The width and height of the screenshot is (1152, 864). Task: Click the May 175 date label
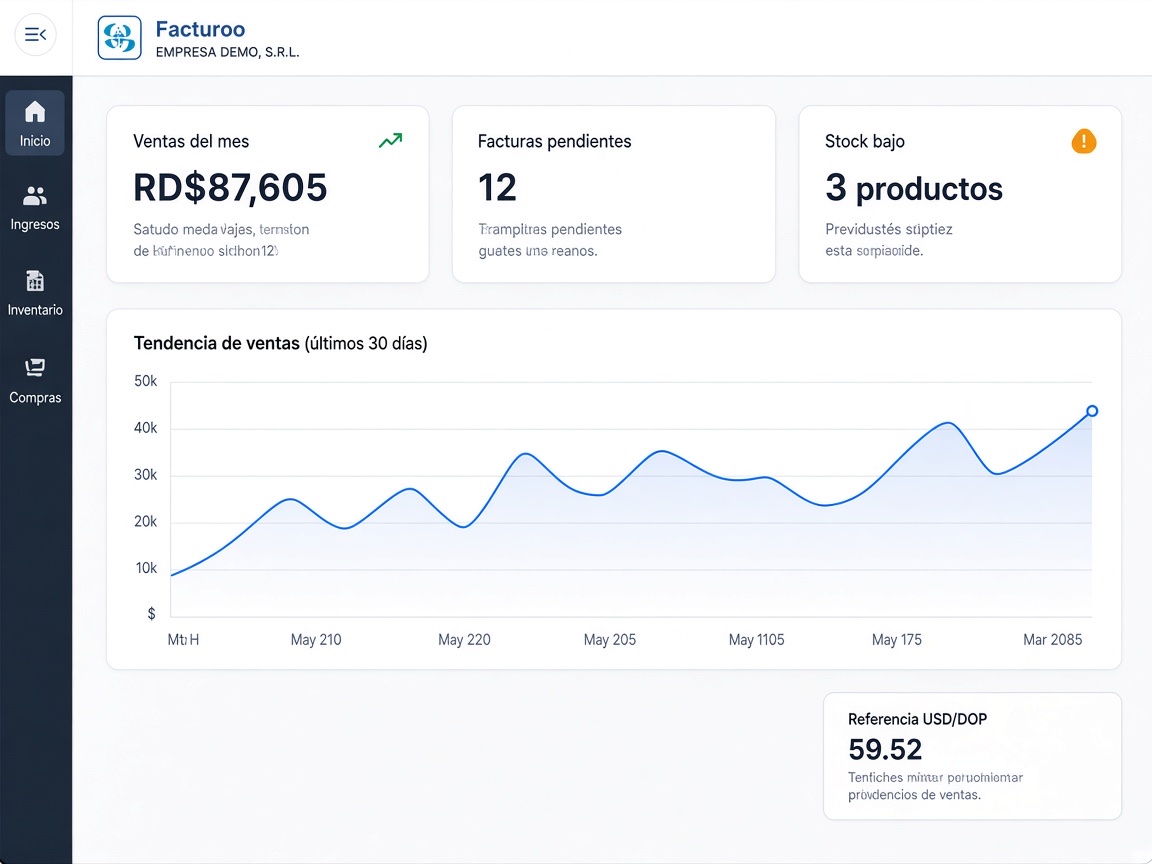point(896,639)
